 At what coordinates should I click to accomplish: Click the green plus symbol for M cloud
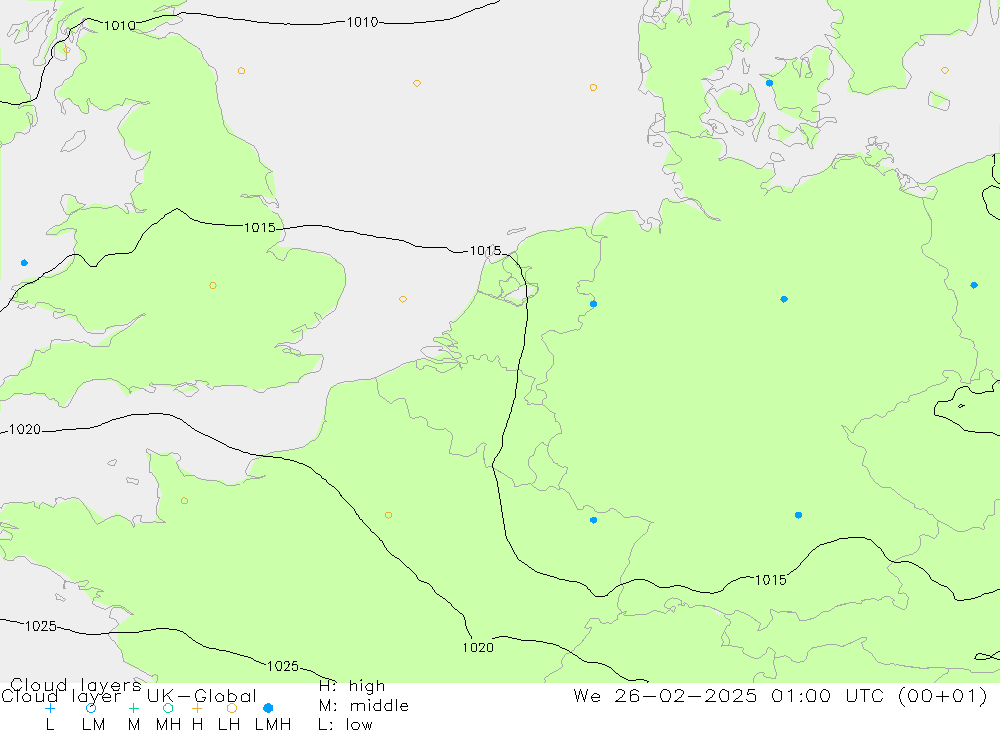point(133,708)
